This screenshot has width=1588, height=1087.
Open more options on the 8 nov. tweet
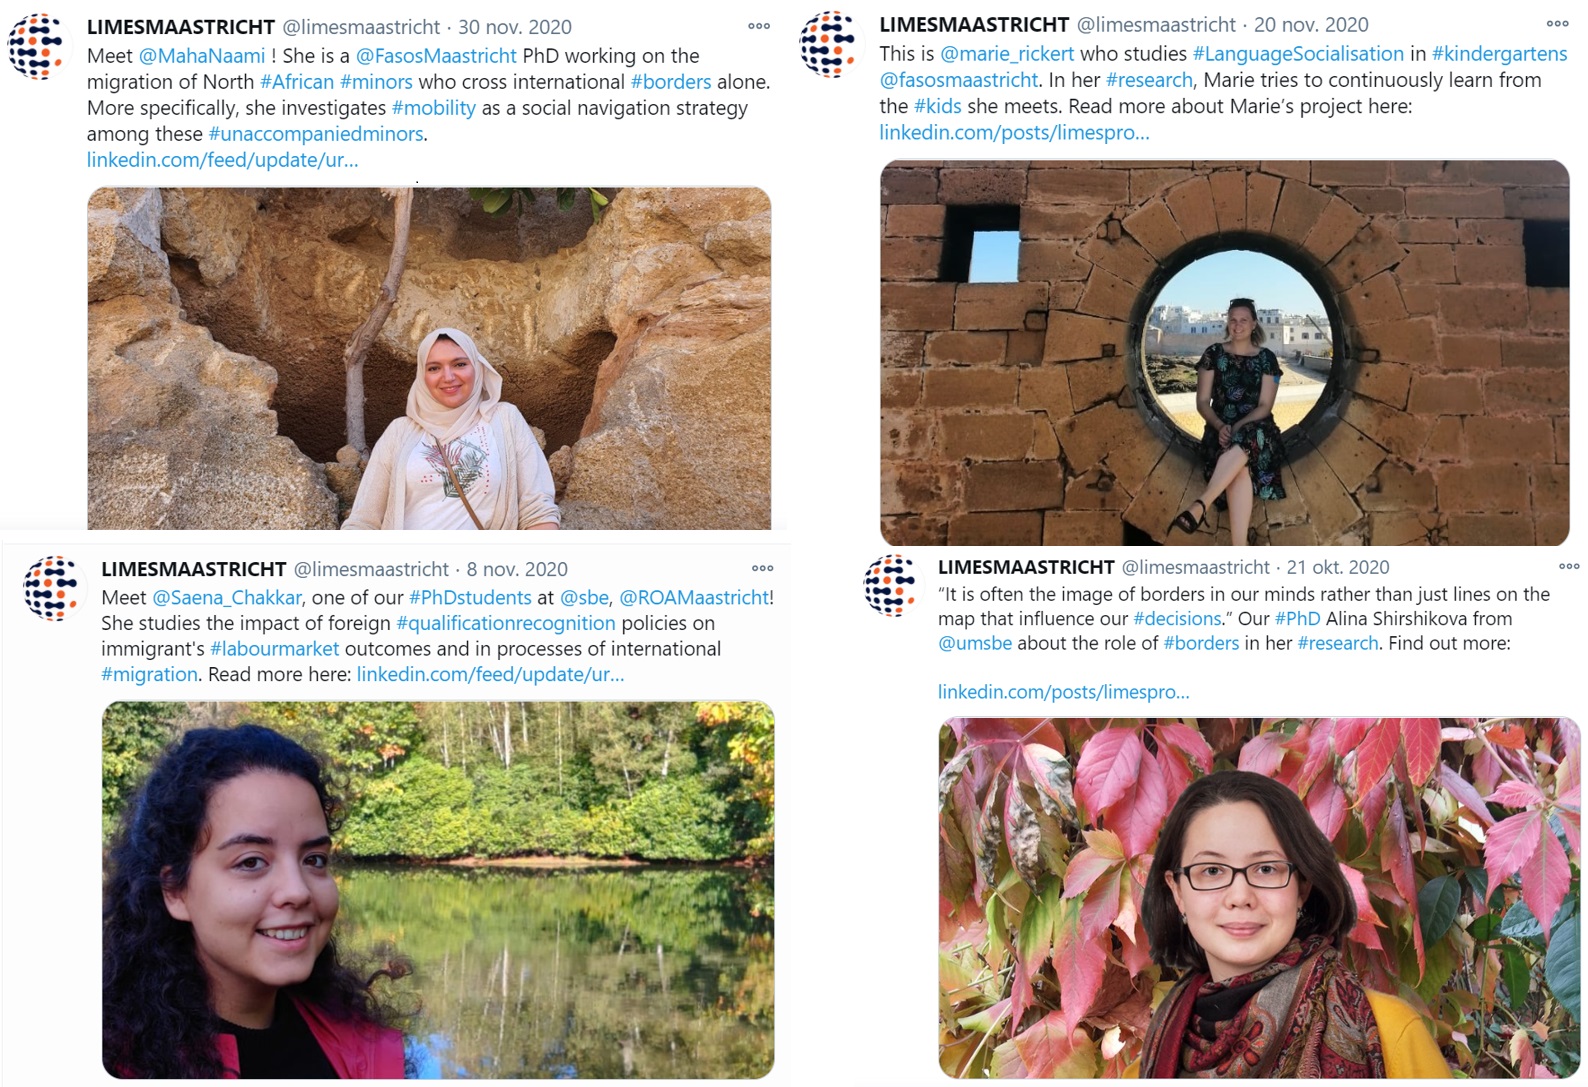point(762,568)
